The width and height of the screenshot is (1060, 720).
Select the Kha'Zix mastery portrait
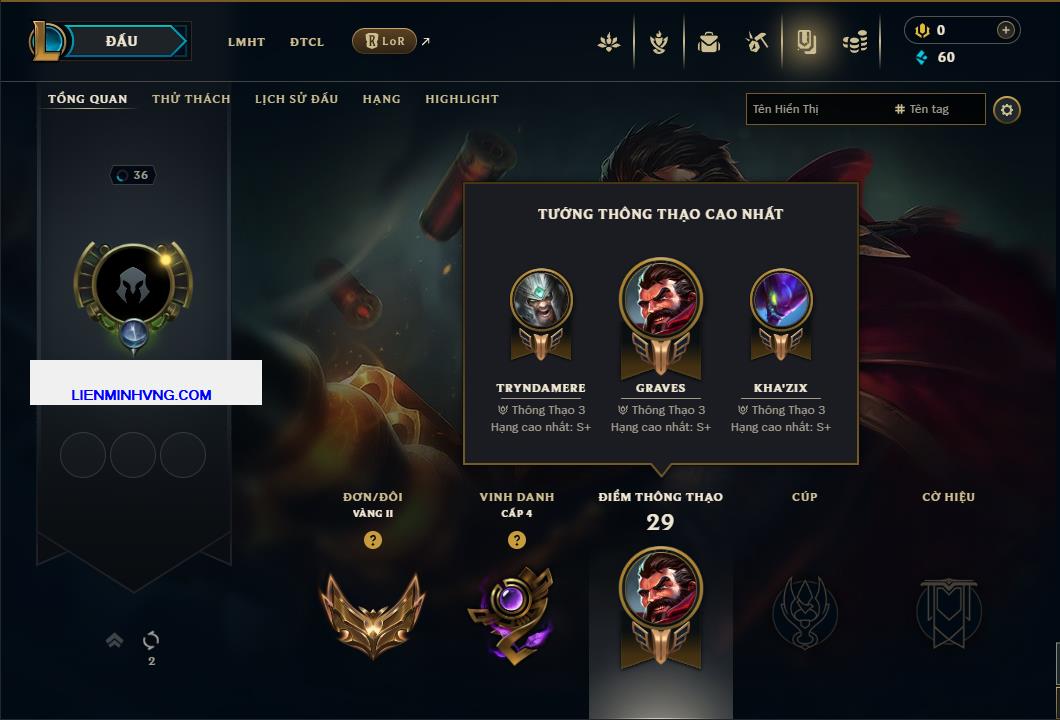tap(781, 299)
